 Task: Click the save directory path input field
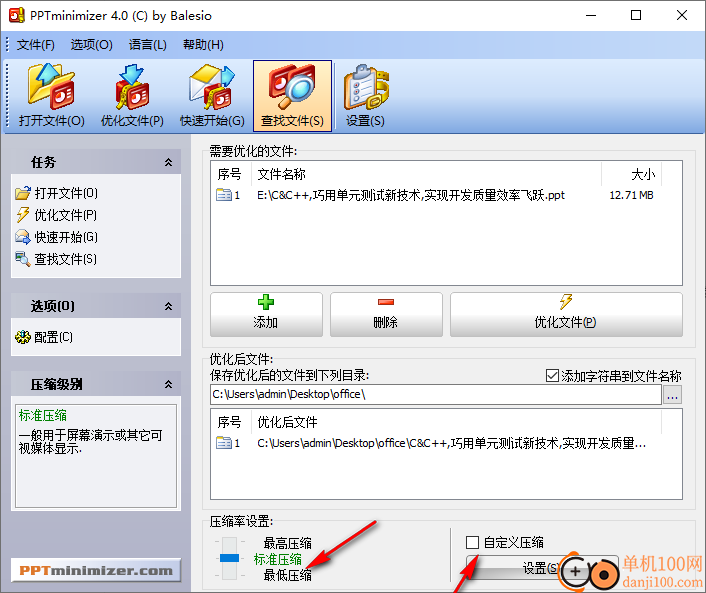point(435,394)
